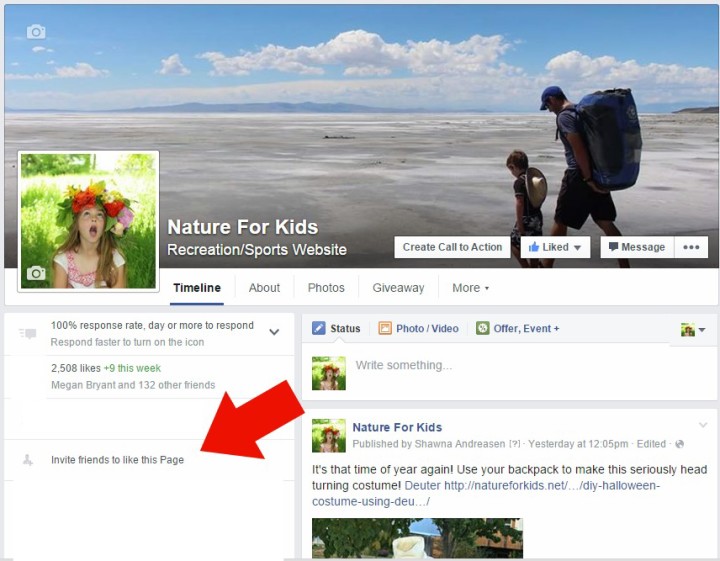720x561 pixels.
Task: Open the Liked dropdown button
Action: tap(555, 247)
